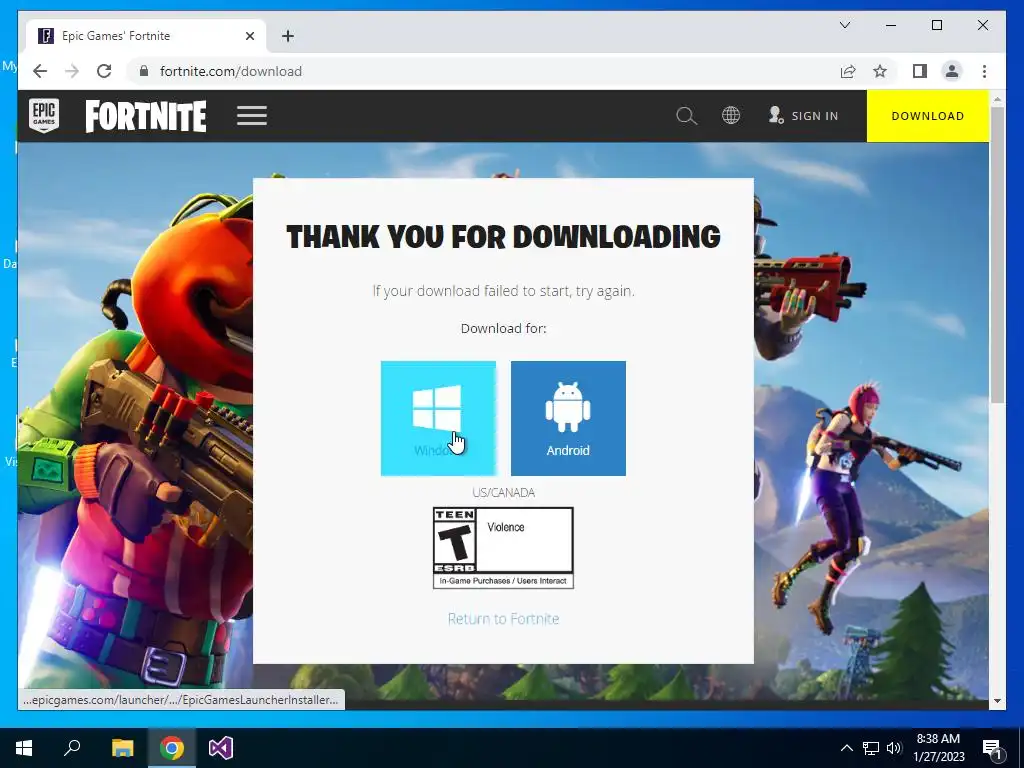The image size is (1024, 768).
Task: Click the scrollbar down arrow
Action: (x=997, y=701)
